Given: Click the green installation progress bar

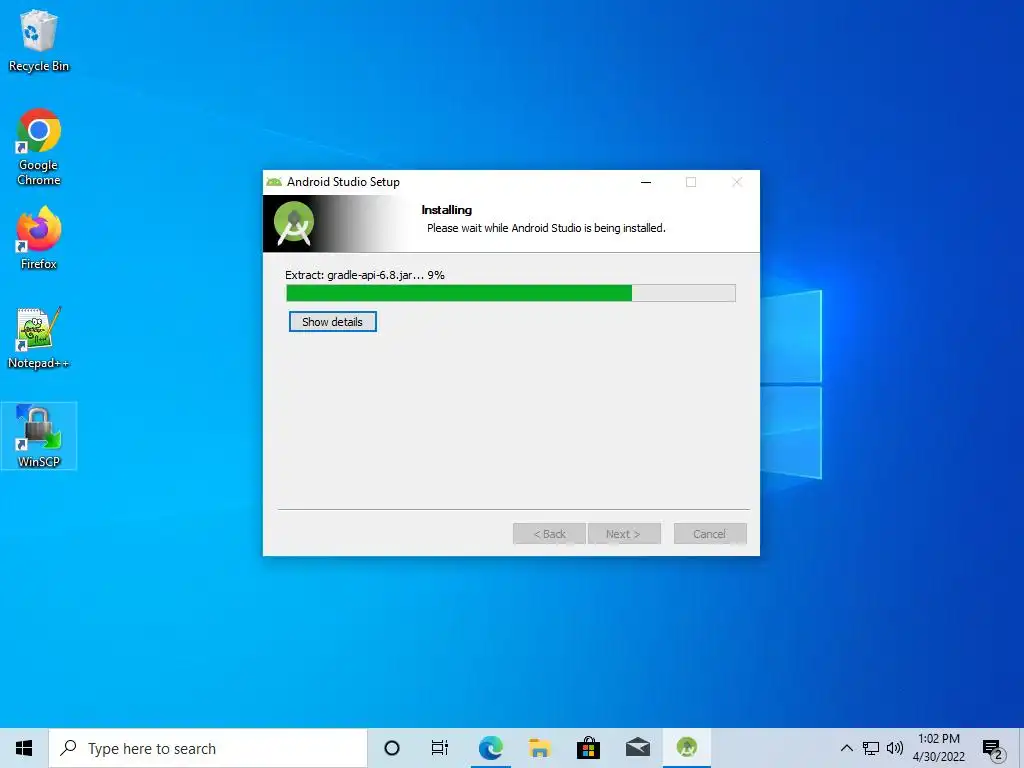Looking at the screenshot, I should [x=511, y=293].
